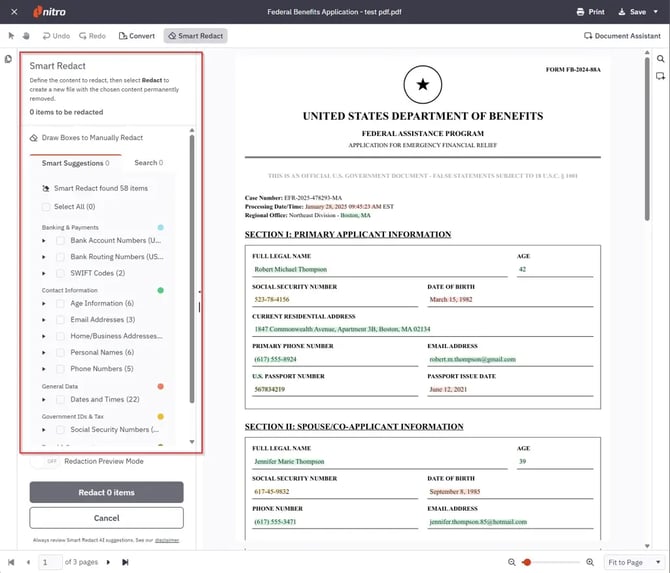Go to the last page
670x573 pixels.
click(125, 562)
